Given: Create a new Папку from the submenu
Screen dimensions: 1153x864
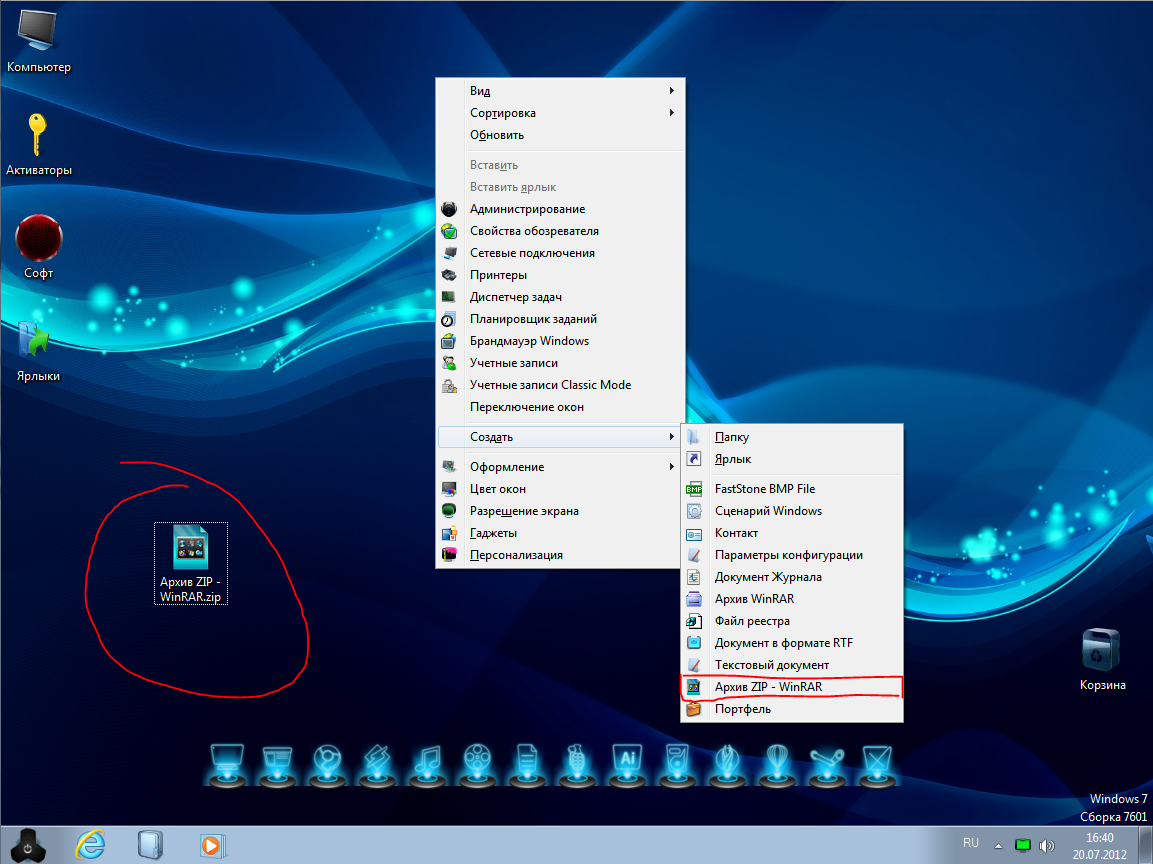Looking at the screenshot, I should [x=792, y=437].
